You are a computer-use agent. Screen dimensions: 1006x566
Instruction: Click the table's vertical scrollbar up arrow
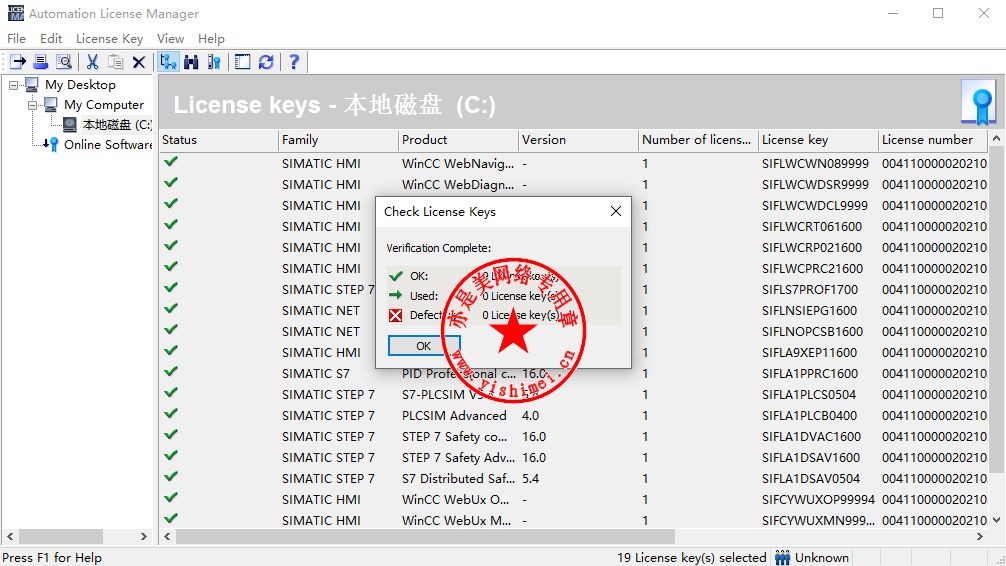click(996, 138)
